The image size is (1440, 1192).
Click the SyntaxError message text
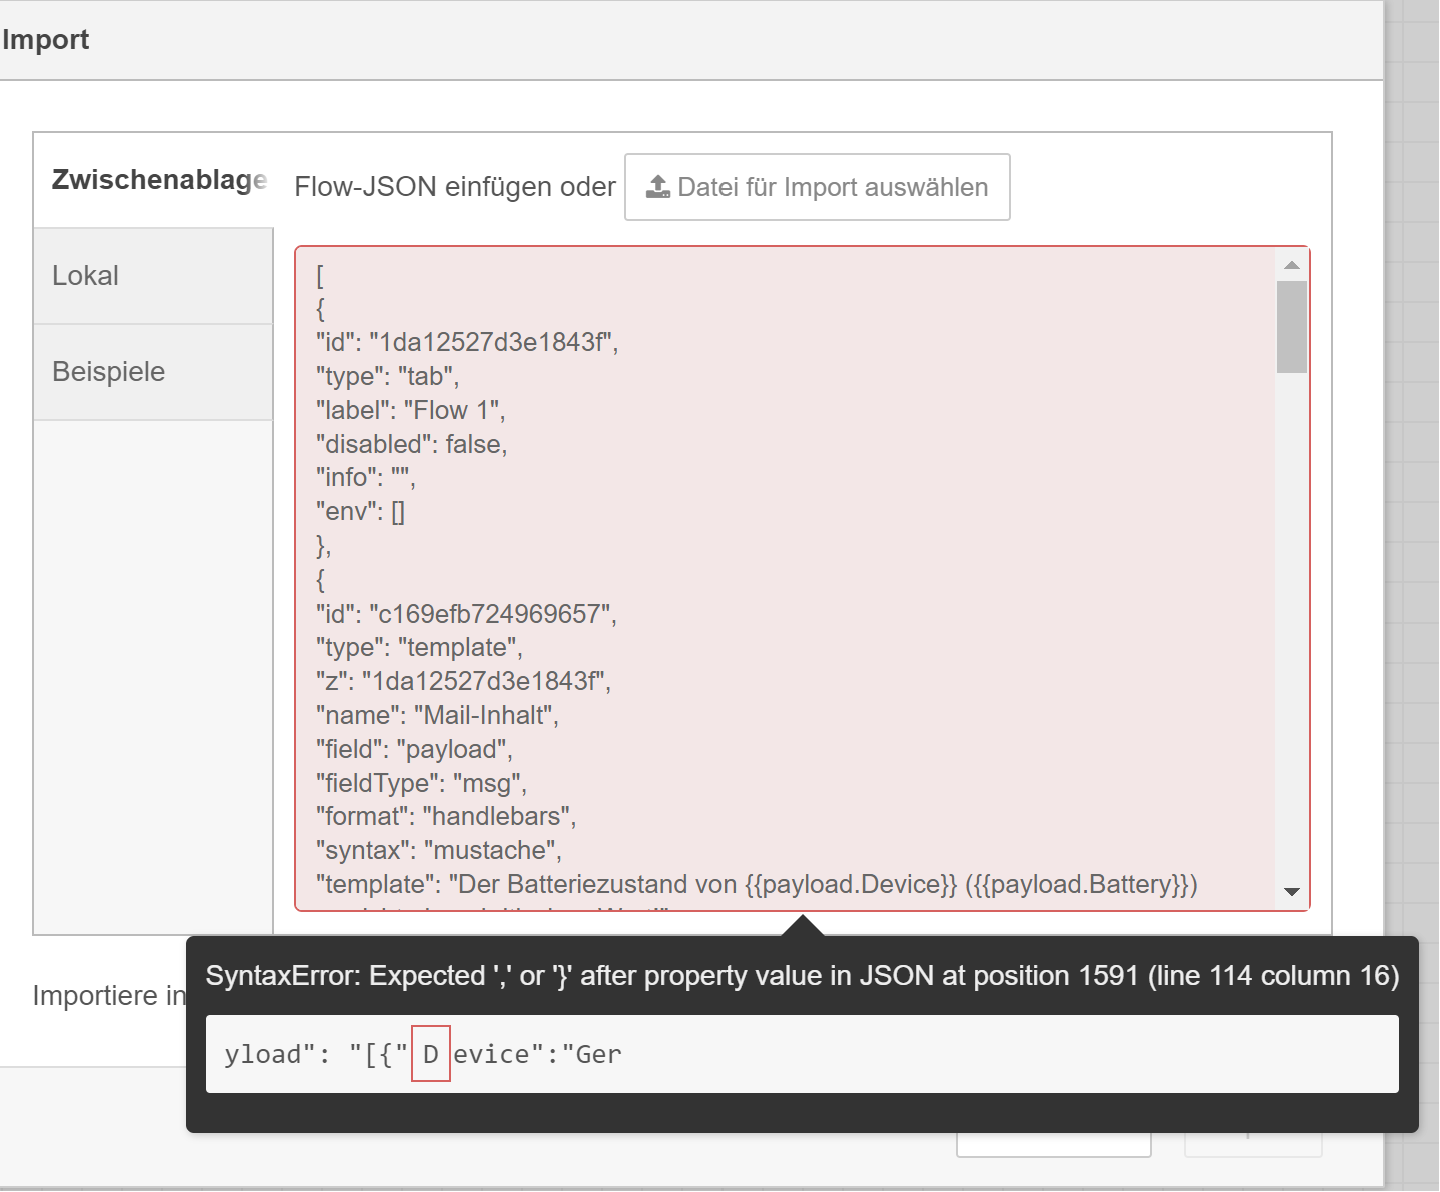click(x=802, y=976)
